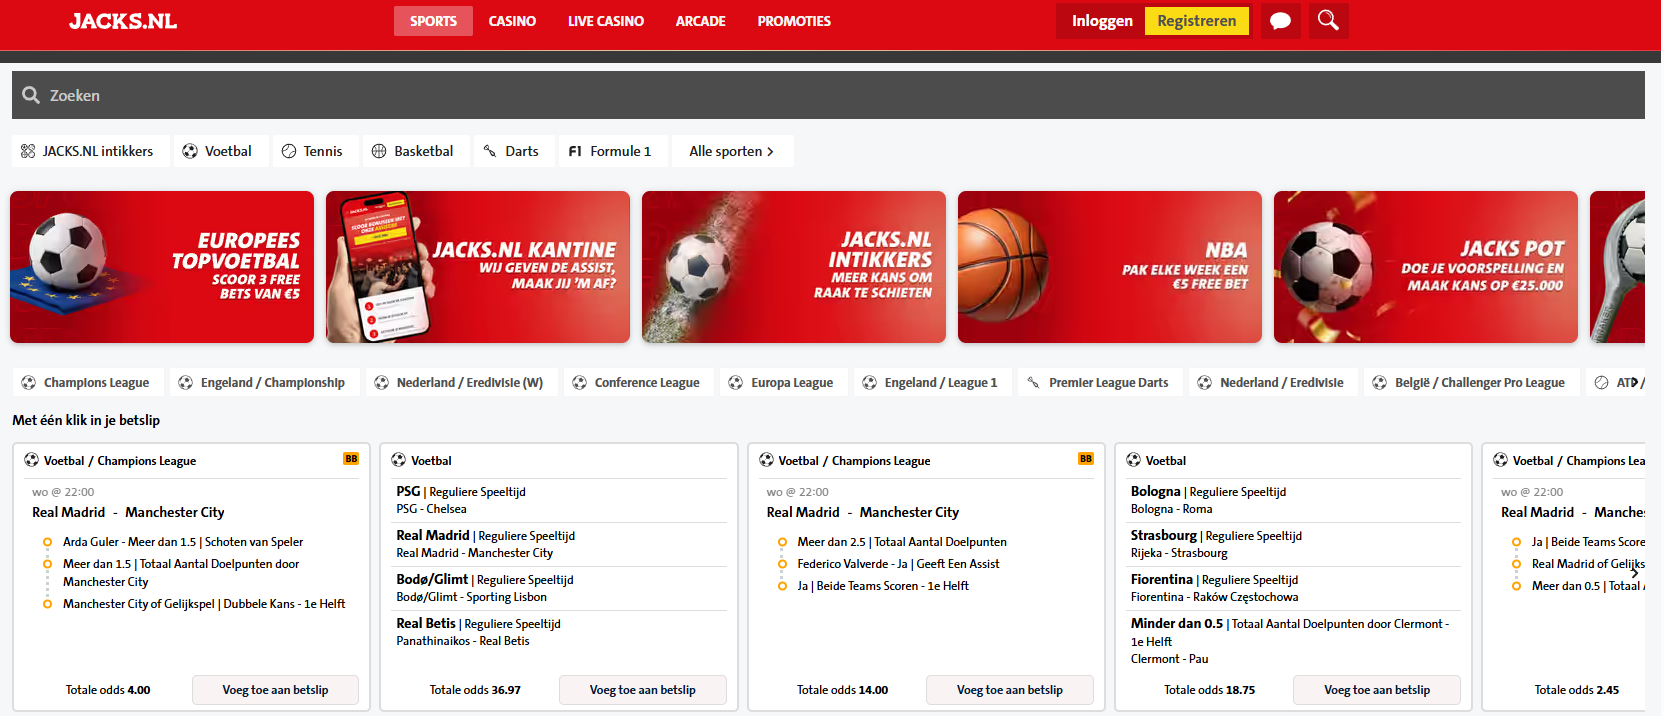The width and height of the screenshot is (1664, 716).
Task: Go to PROMOTIES menu item
Action: (x=794, y=21)
